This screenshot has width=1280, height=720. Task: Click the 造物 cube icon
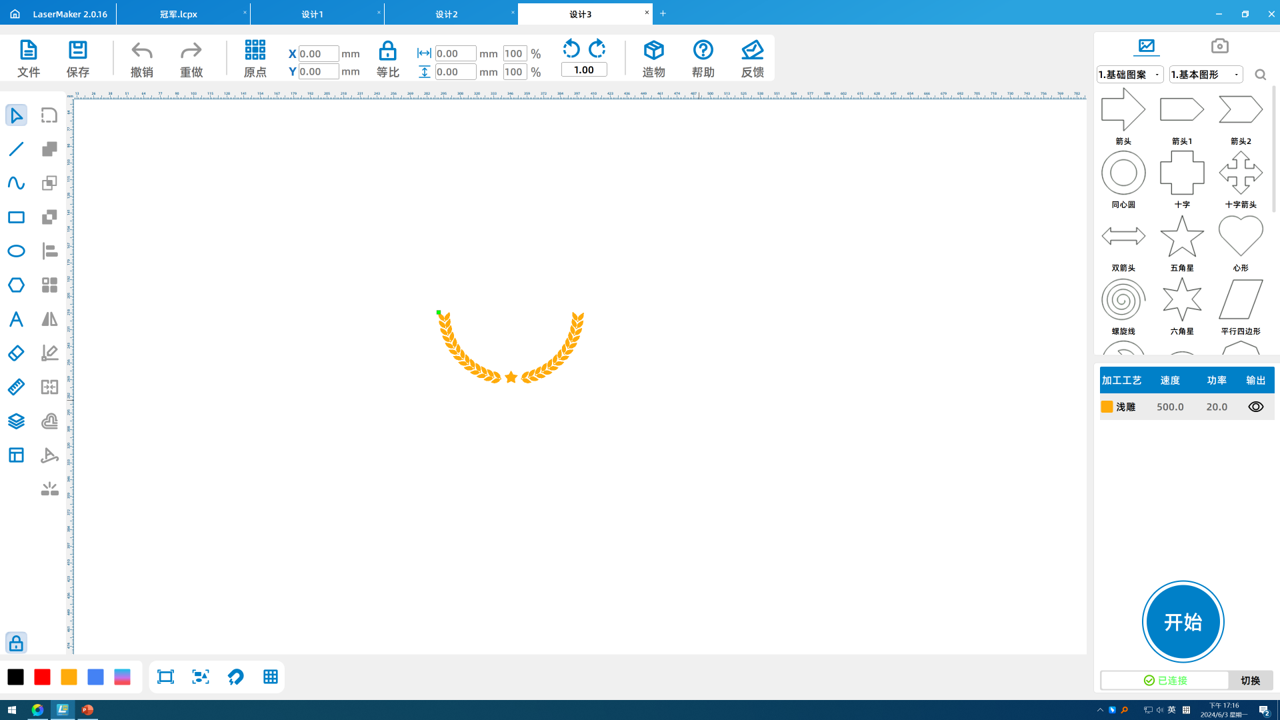coord(654,58)
